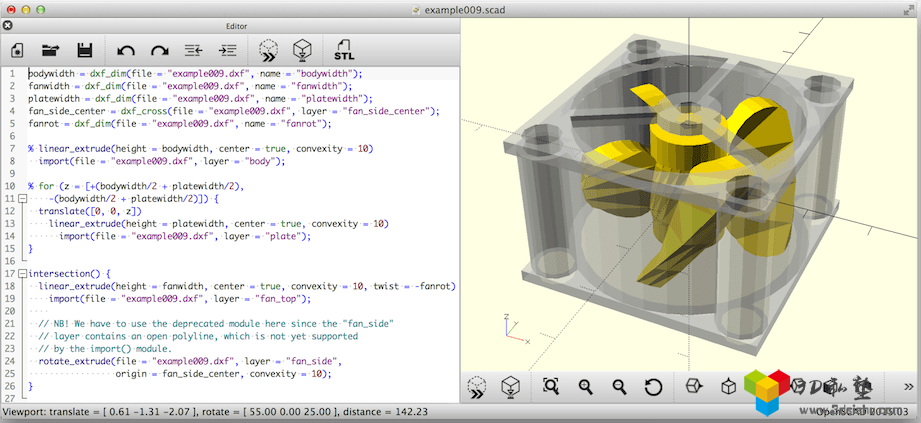Zoom in on the 3D view
The width and height of the screenshot is (921, 423).
click(x=585, y=387)
